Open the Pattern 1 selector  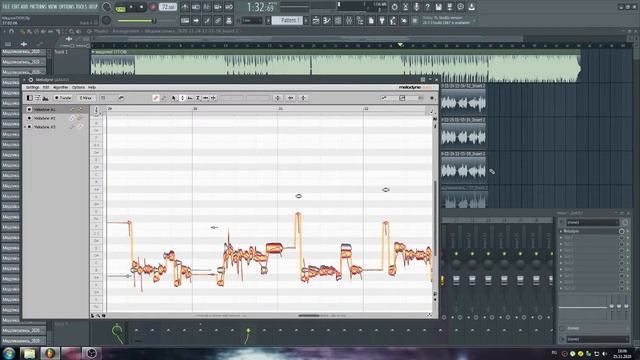[287, 20]
